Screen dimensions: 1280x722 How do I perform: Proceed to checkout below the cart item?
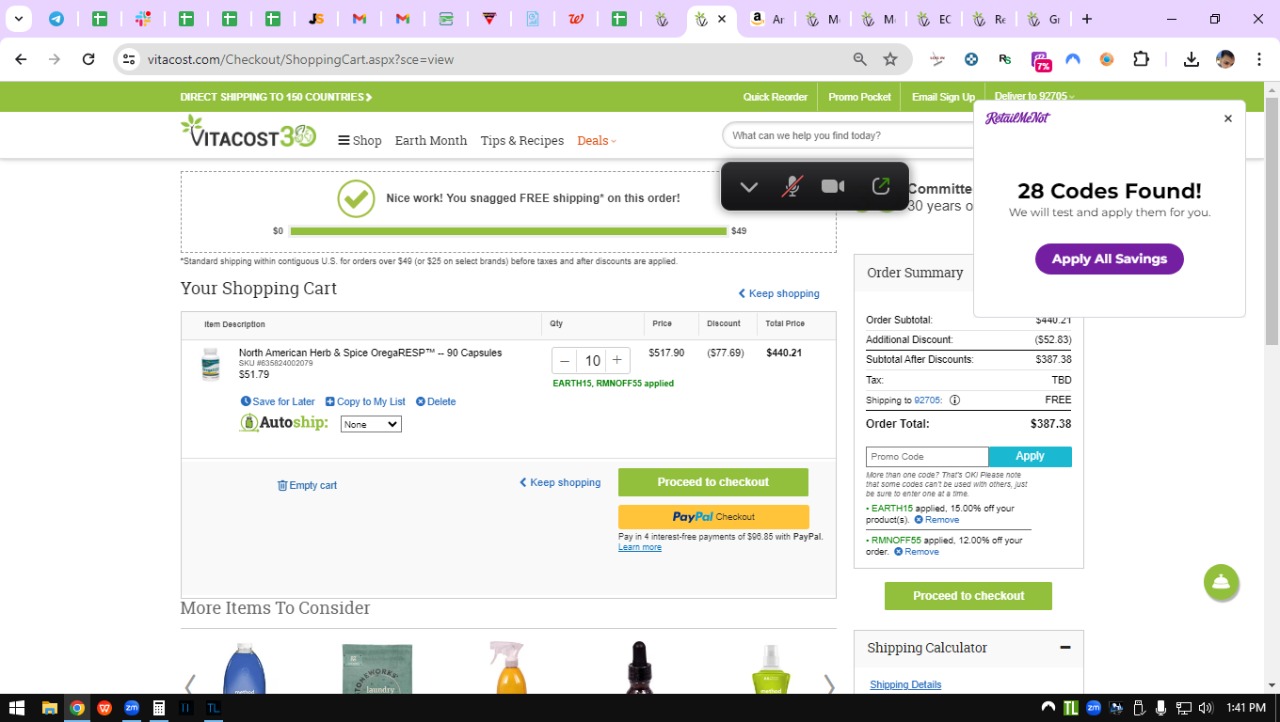(x=713, y=482)
